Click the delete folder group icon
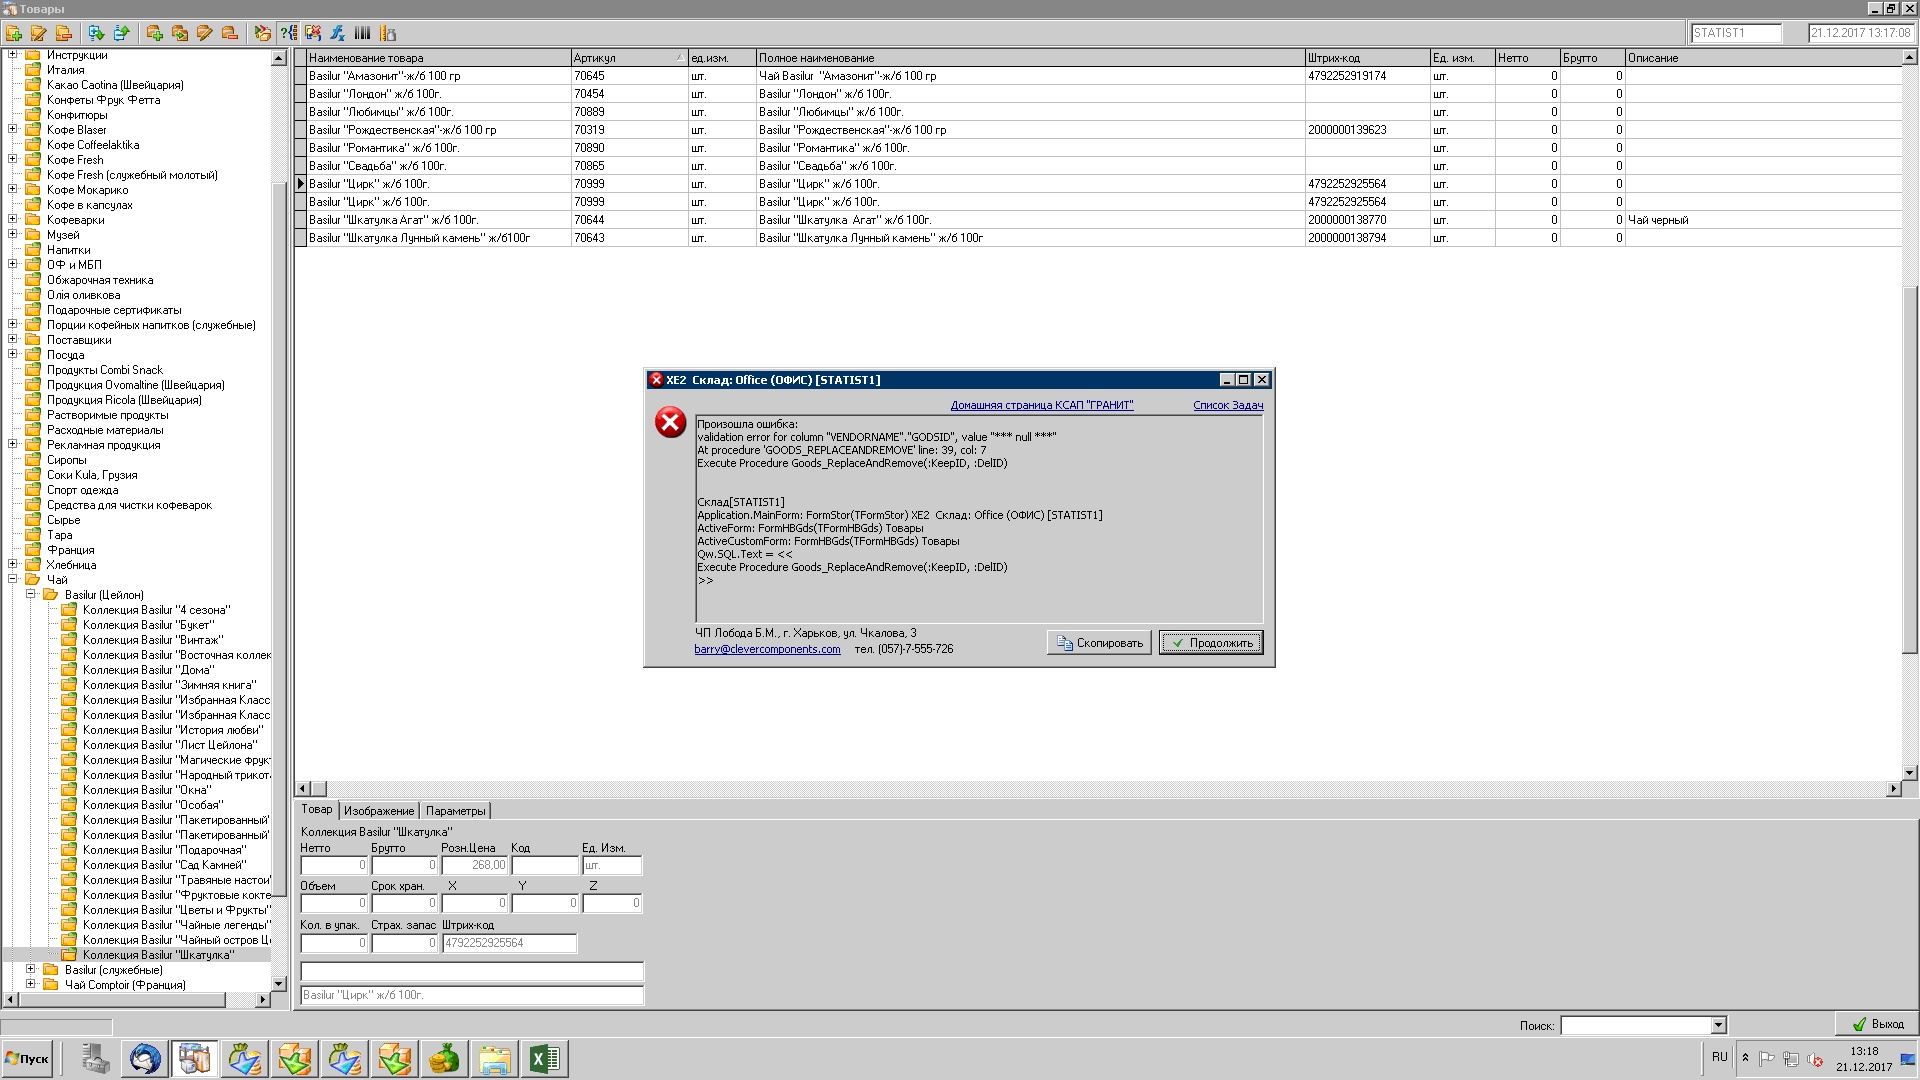Screen dimensions: 1920x1080 (x=64, y=33)
